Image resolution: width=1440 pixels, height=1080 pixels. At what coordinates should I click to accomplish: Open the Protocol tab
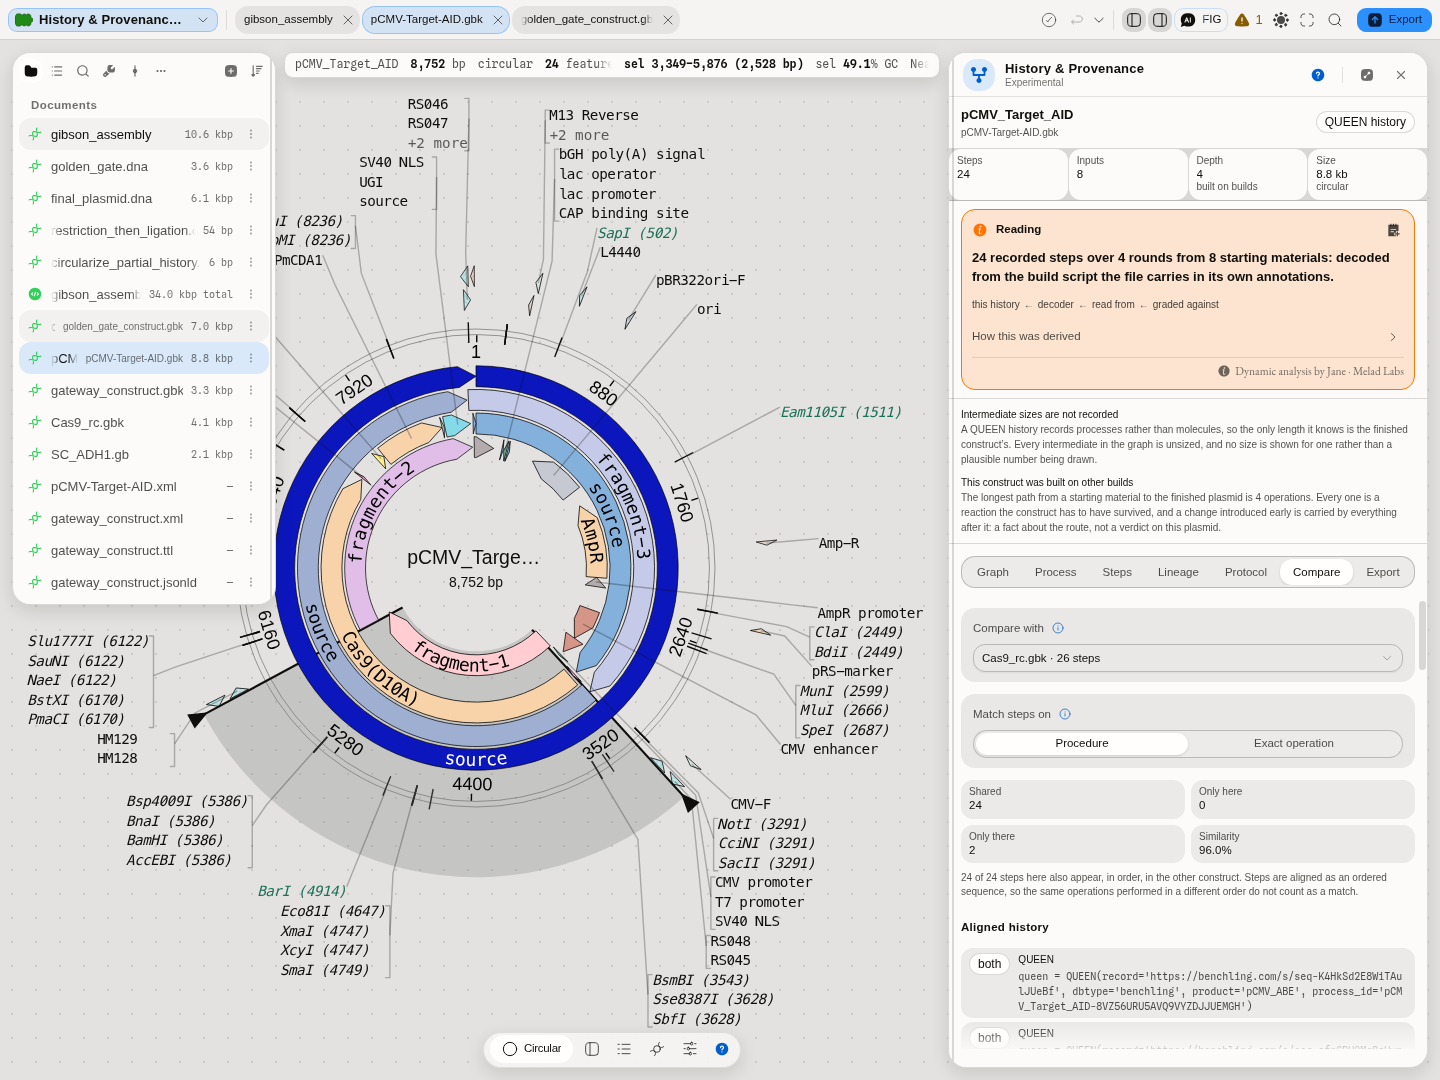tap(1246, 572)
